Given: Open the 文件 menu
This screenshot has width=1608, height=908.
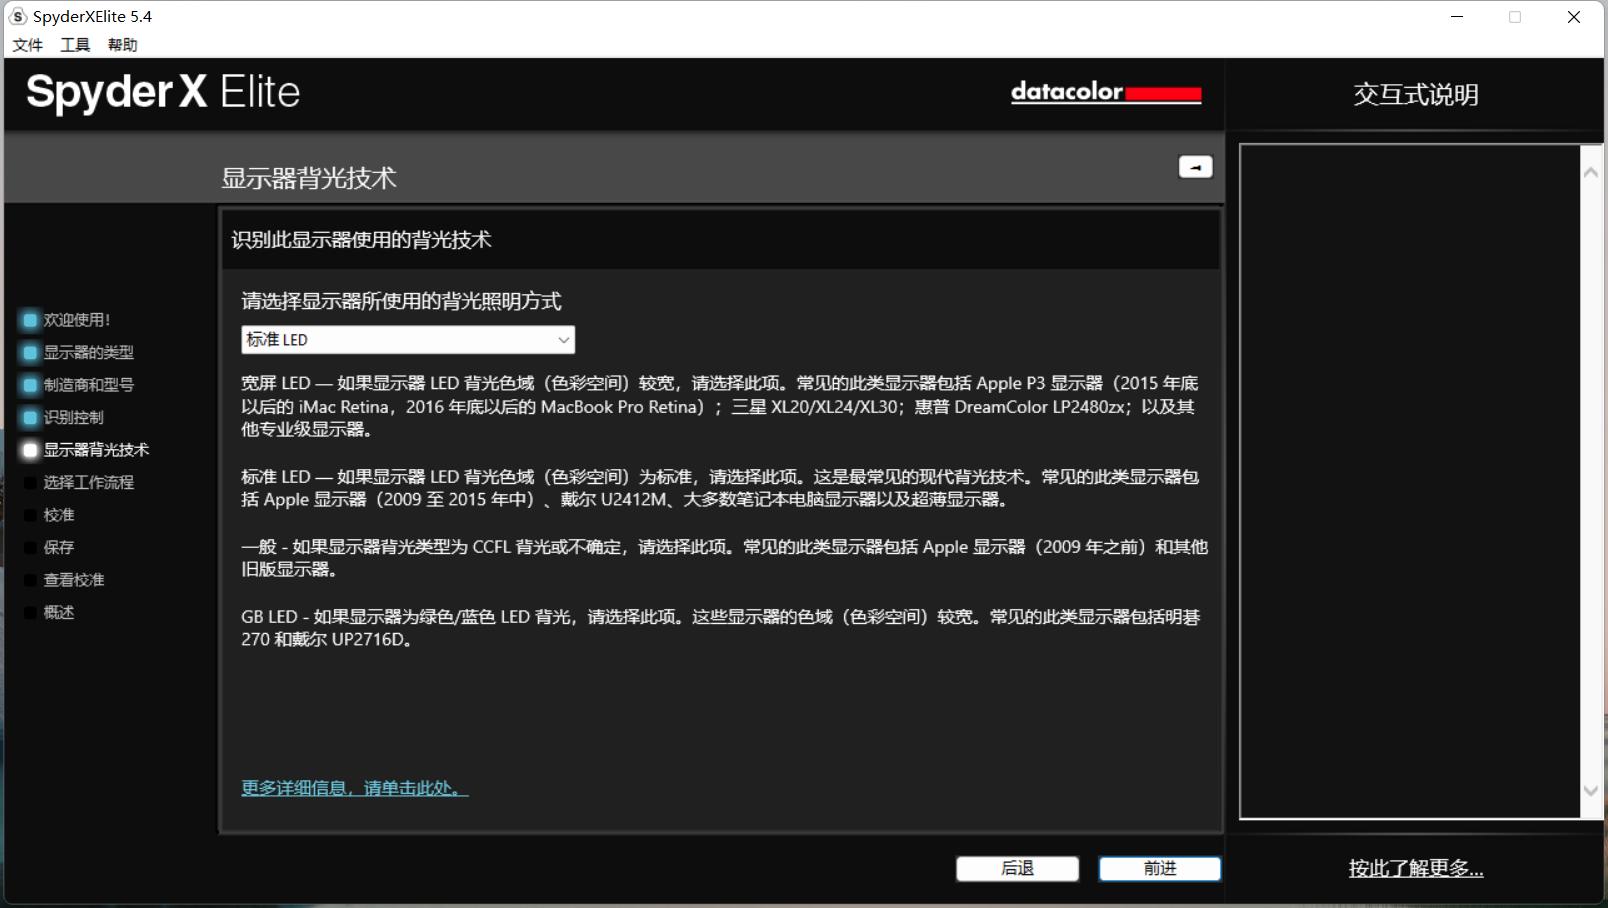Looking at the screenshot, I should 27,44.
